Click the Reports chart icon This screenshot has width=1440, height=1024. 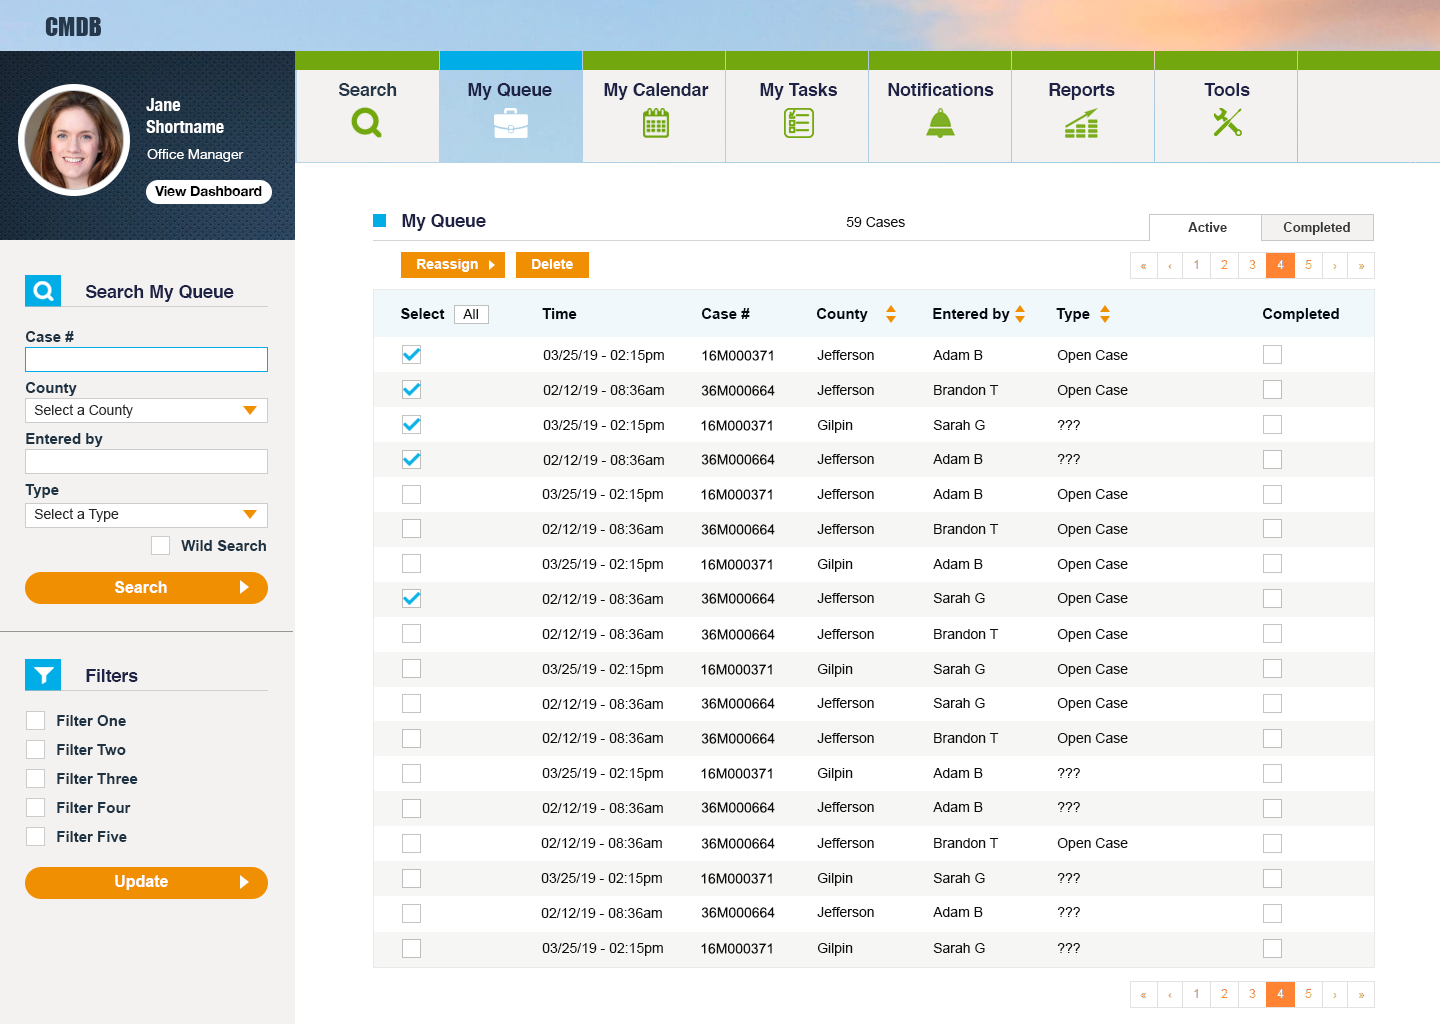pos(1082,122)
